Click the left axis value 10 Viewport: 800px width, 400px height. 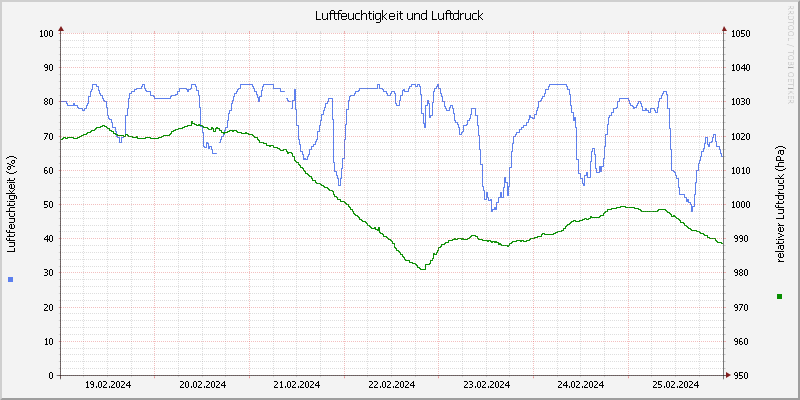click(48, 341)
